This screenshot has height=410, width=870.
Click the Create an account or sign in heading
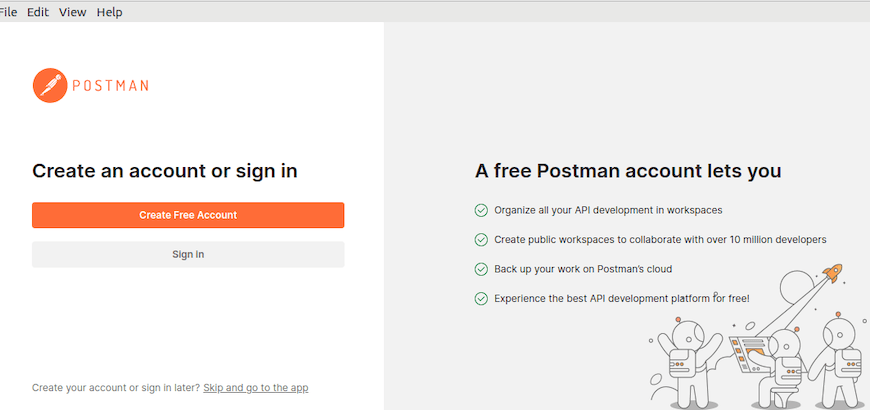click(x=165, y=171)
